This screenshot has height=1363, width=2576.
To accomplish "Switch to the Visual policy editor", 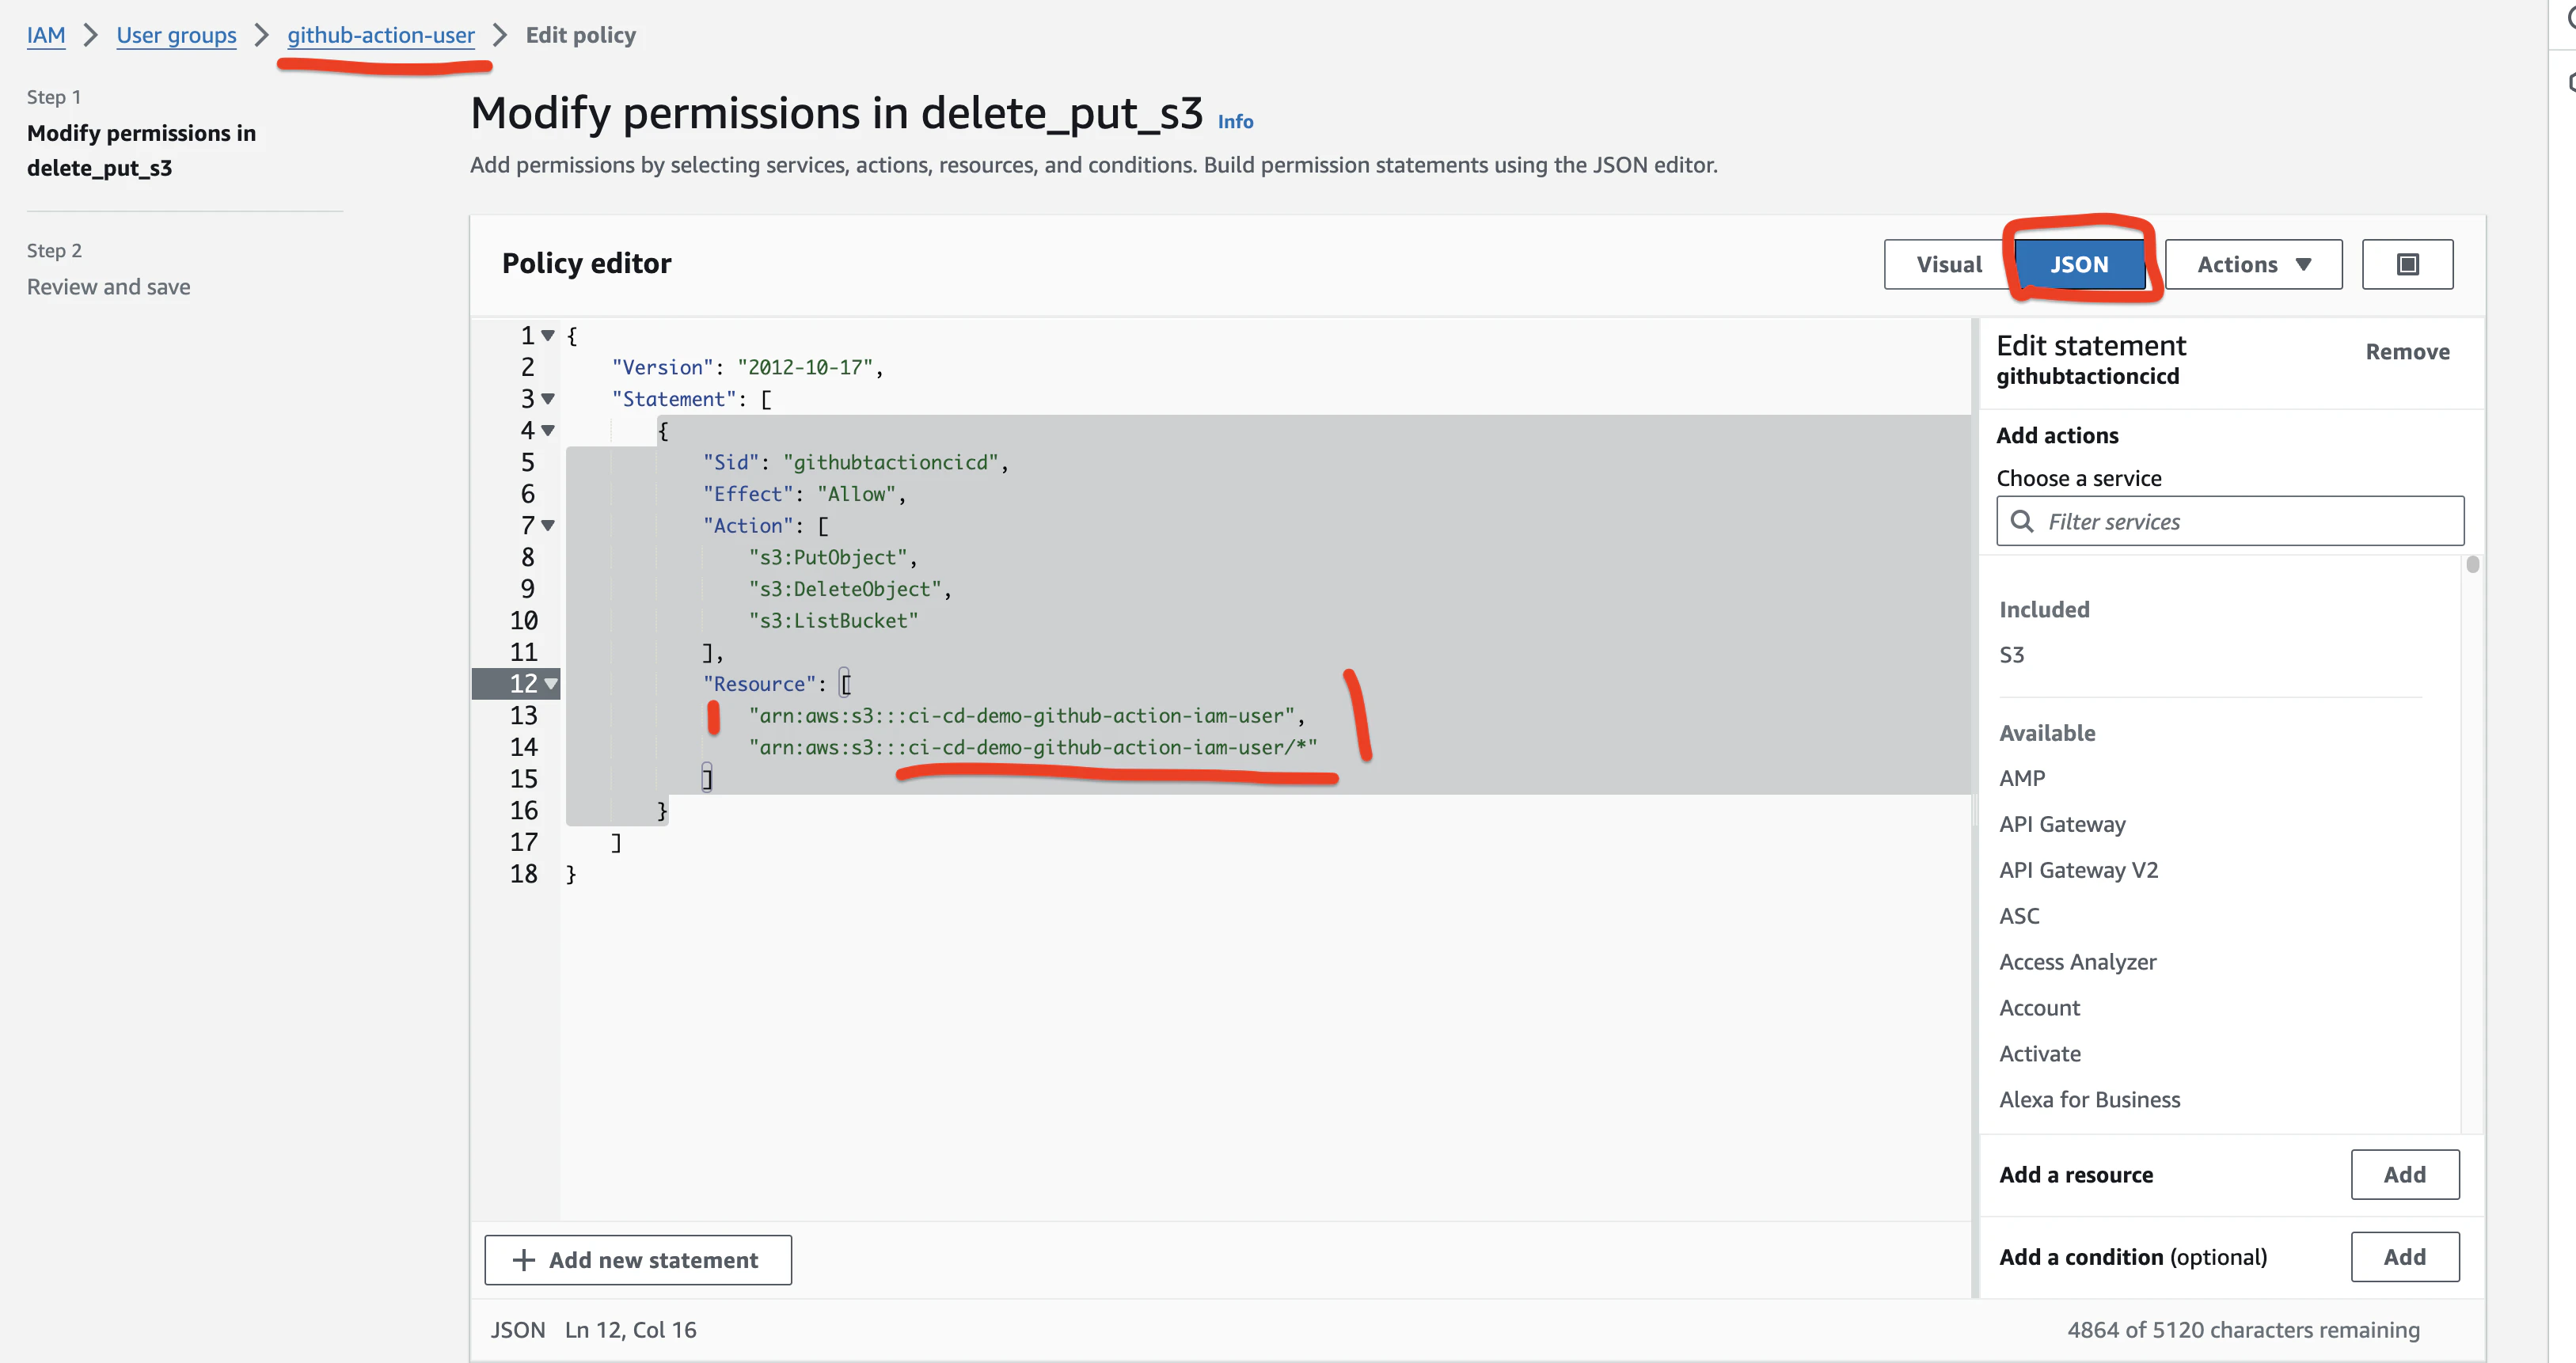I will (x=1948, y=264).
